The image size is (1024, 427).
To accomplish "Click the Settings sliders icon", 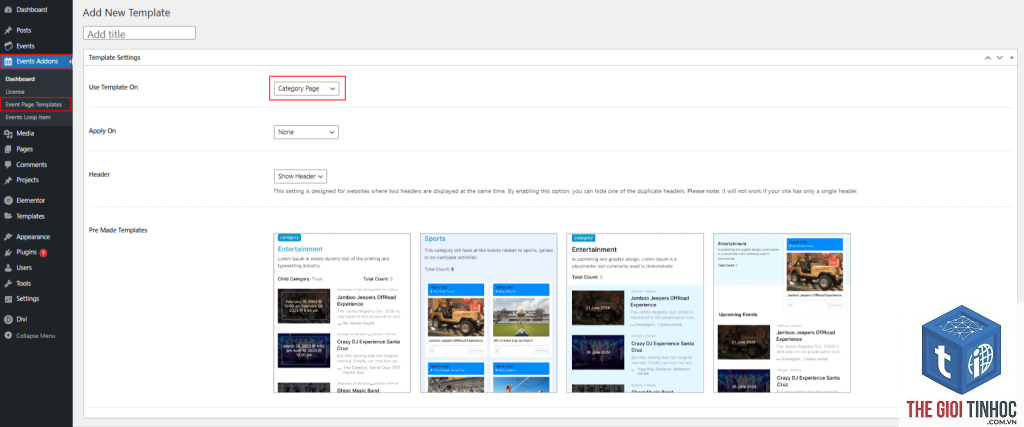I will pyautogui.click(x=8, y=299).
